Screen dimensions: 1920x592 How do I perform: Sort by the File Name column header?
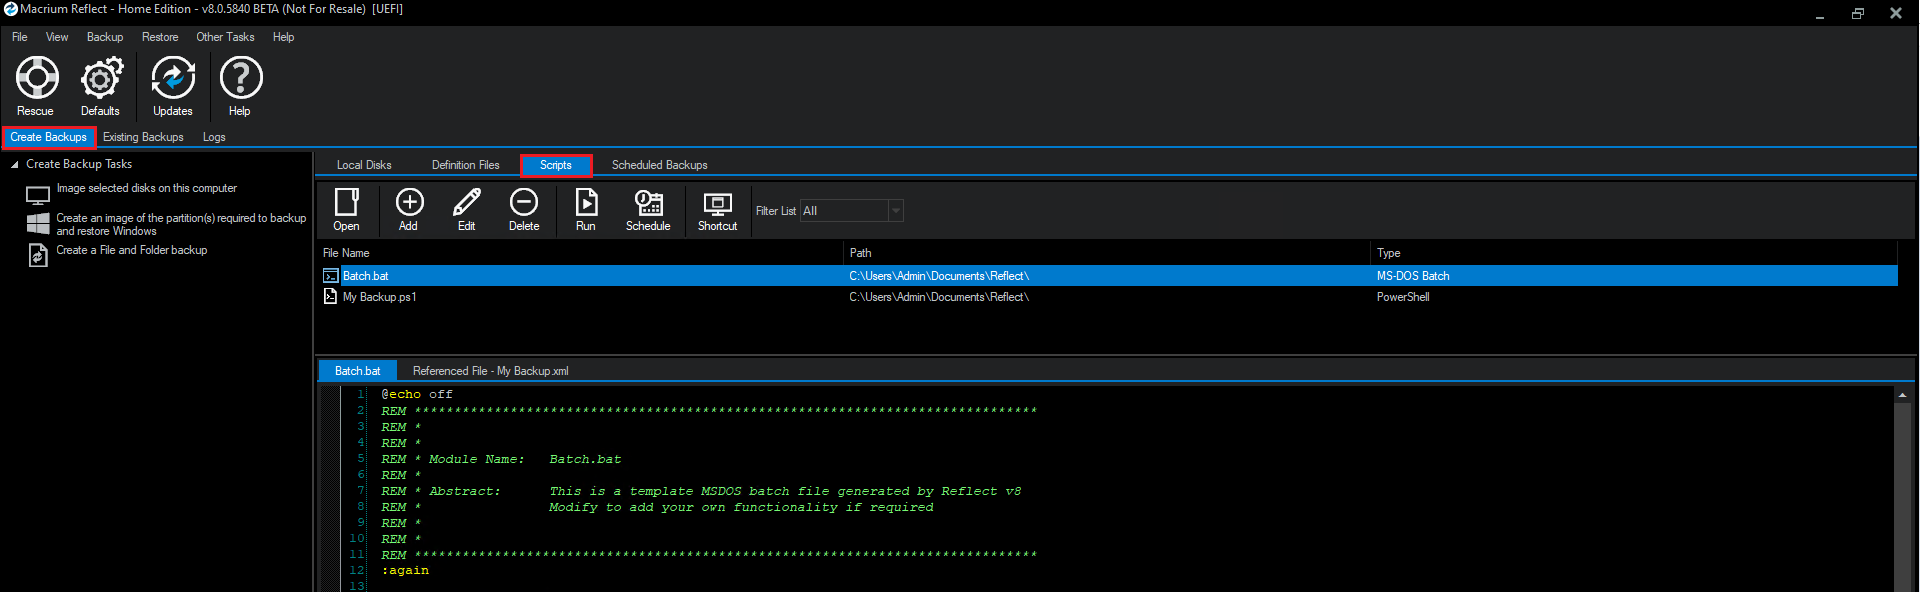580,253
